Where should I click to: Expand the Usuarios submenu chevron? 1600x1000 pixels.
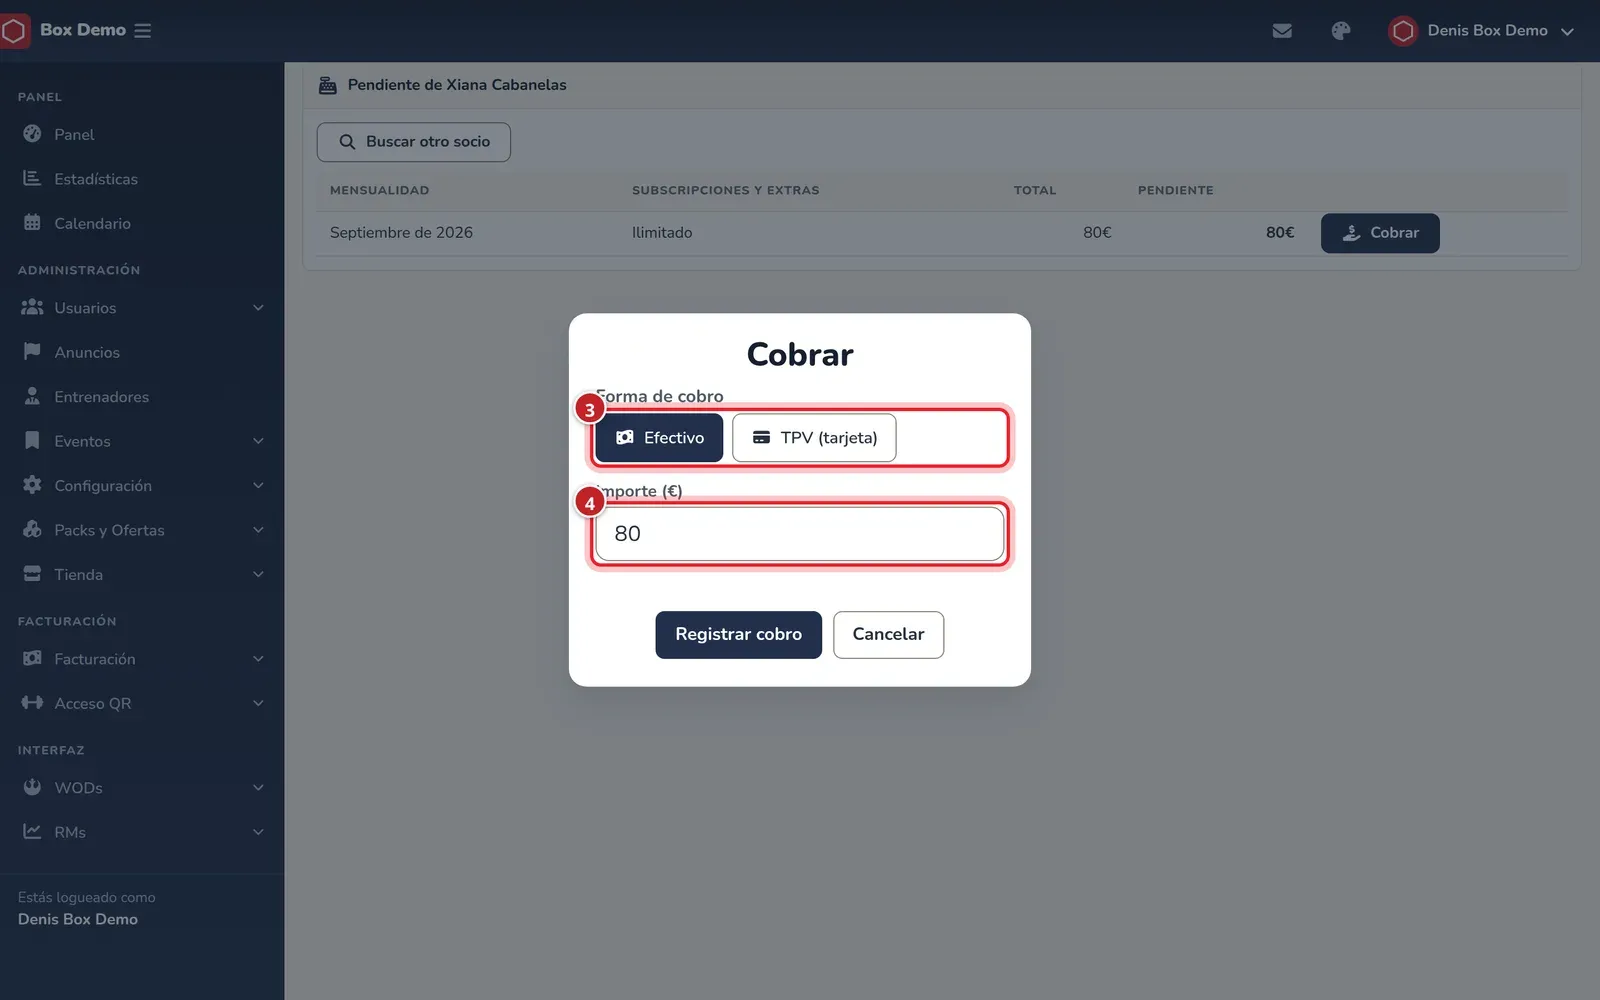(258, 308)
